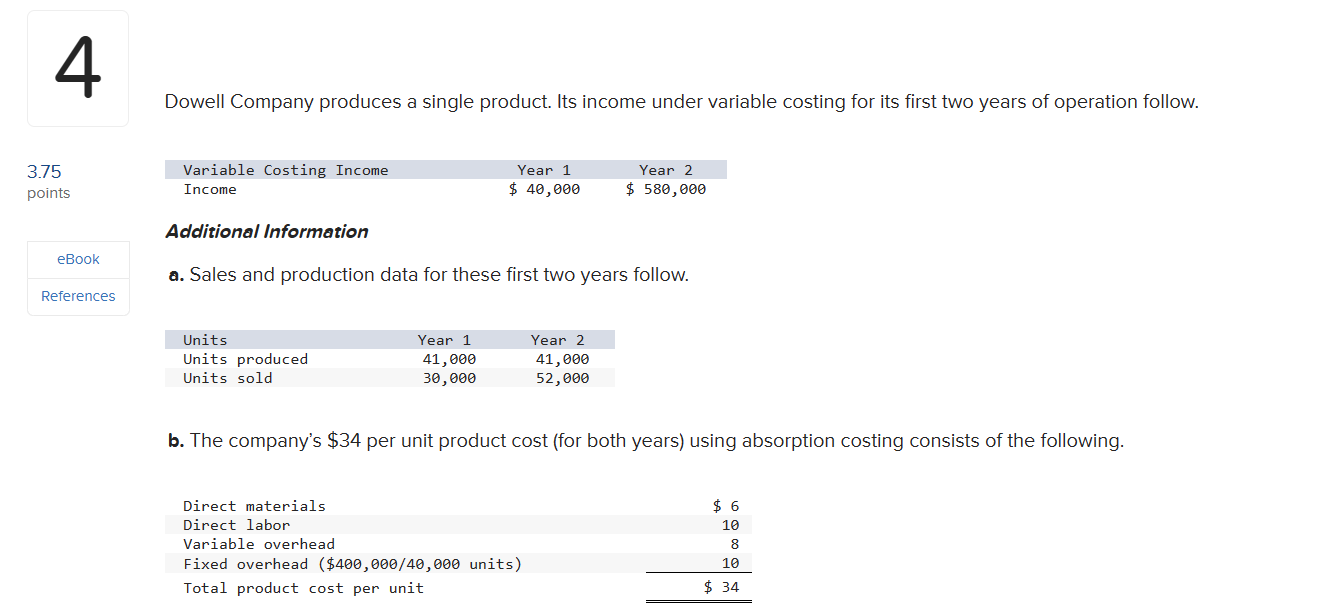The height and width of the screenshot is (611, 1325).
Task: Select the question number 4 box
Action: click(78, 68)
